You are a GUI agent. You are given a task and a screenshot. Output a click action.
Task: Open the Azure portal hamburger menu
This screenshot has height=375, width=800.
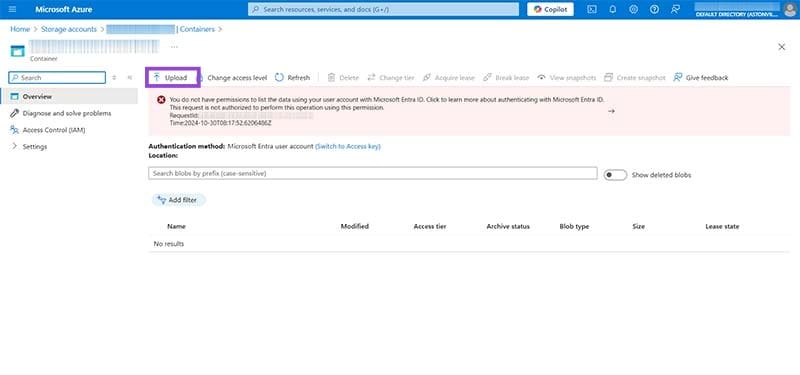pos(13,9)
